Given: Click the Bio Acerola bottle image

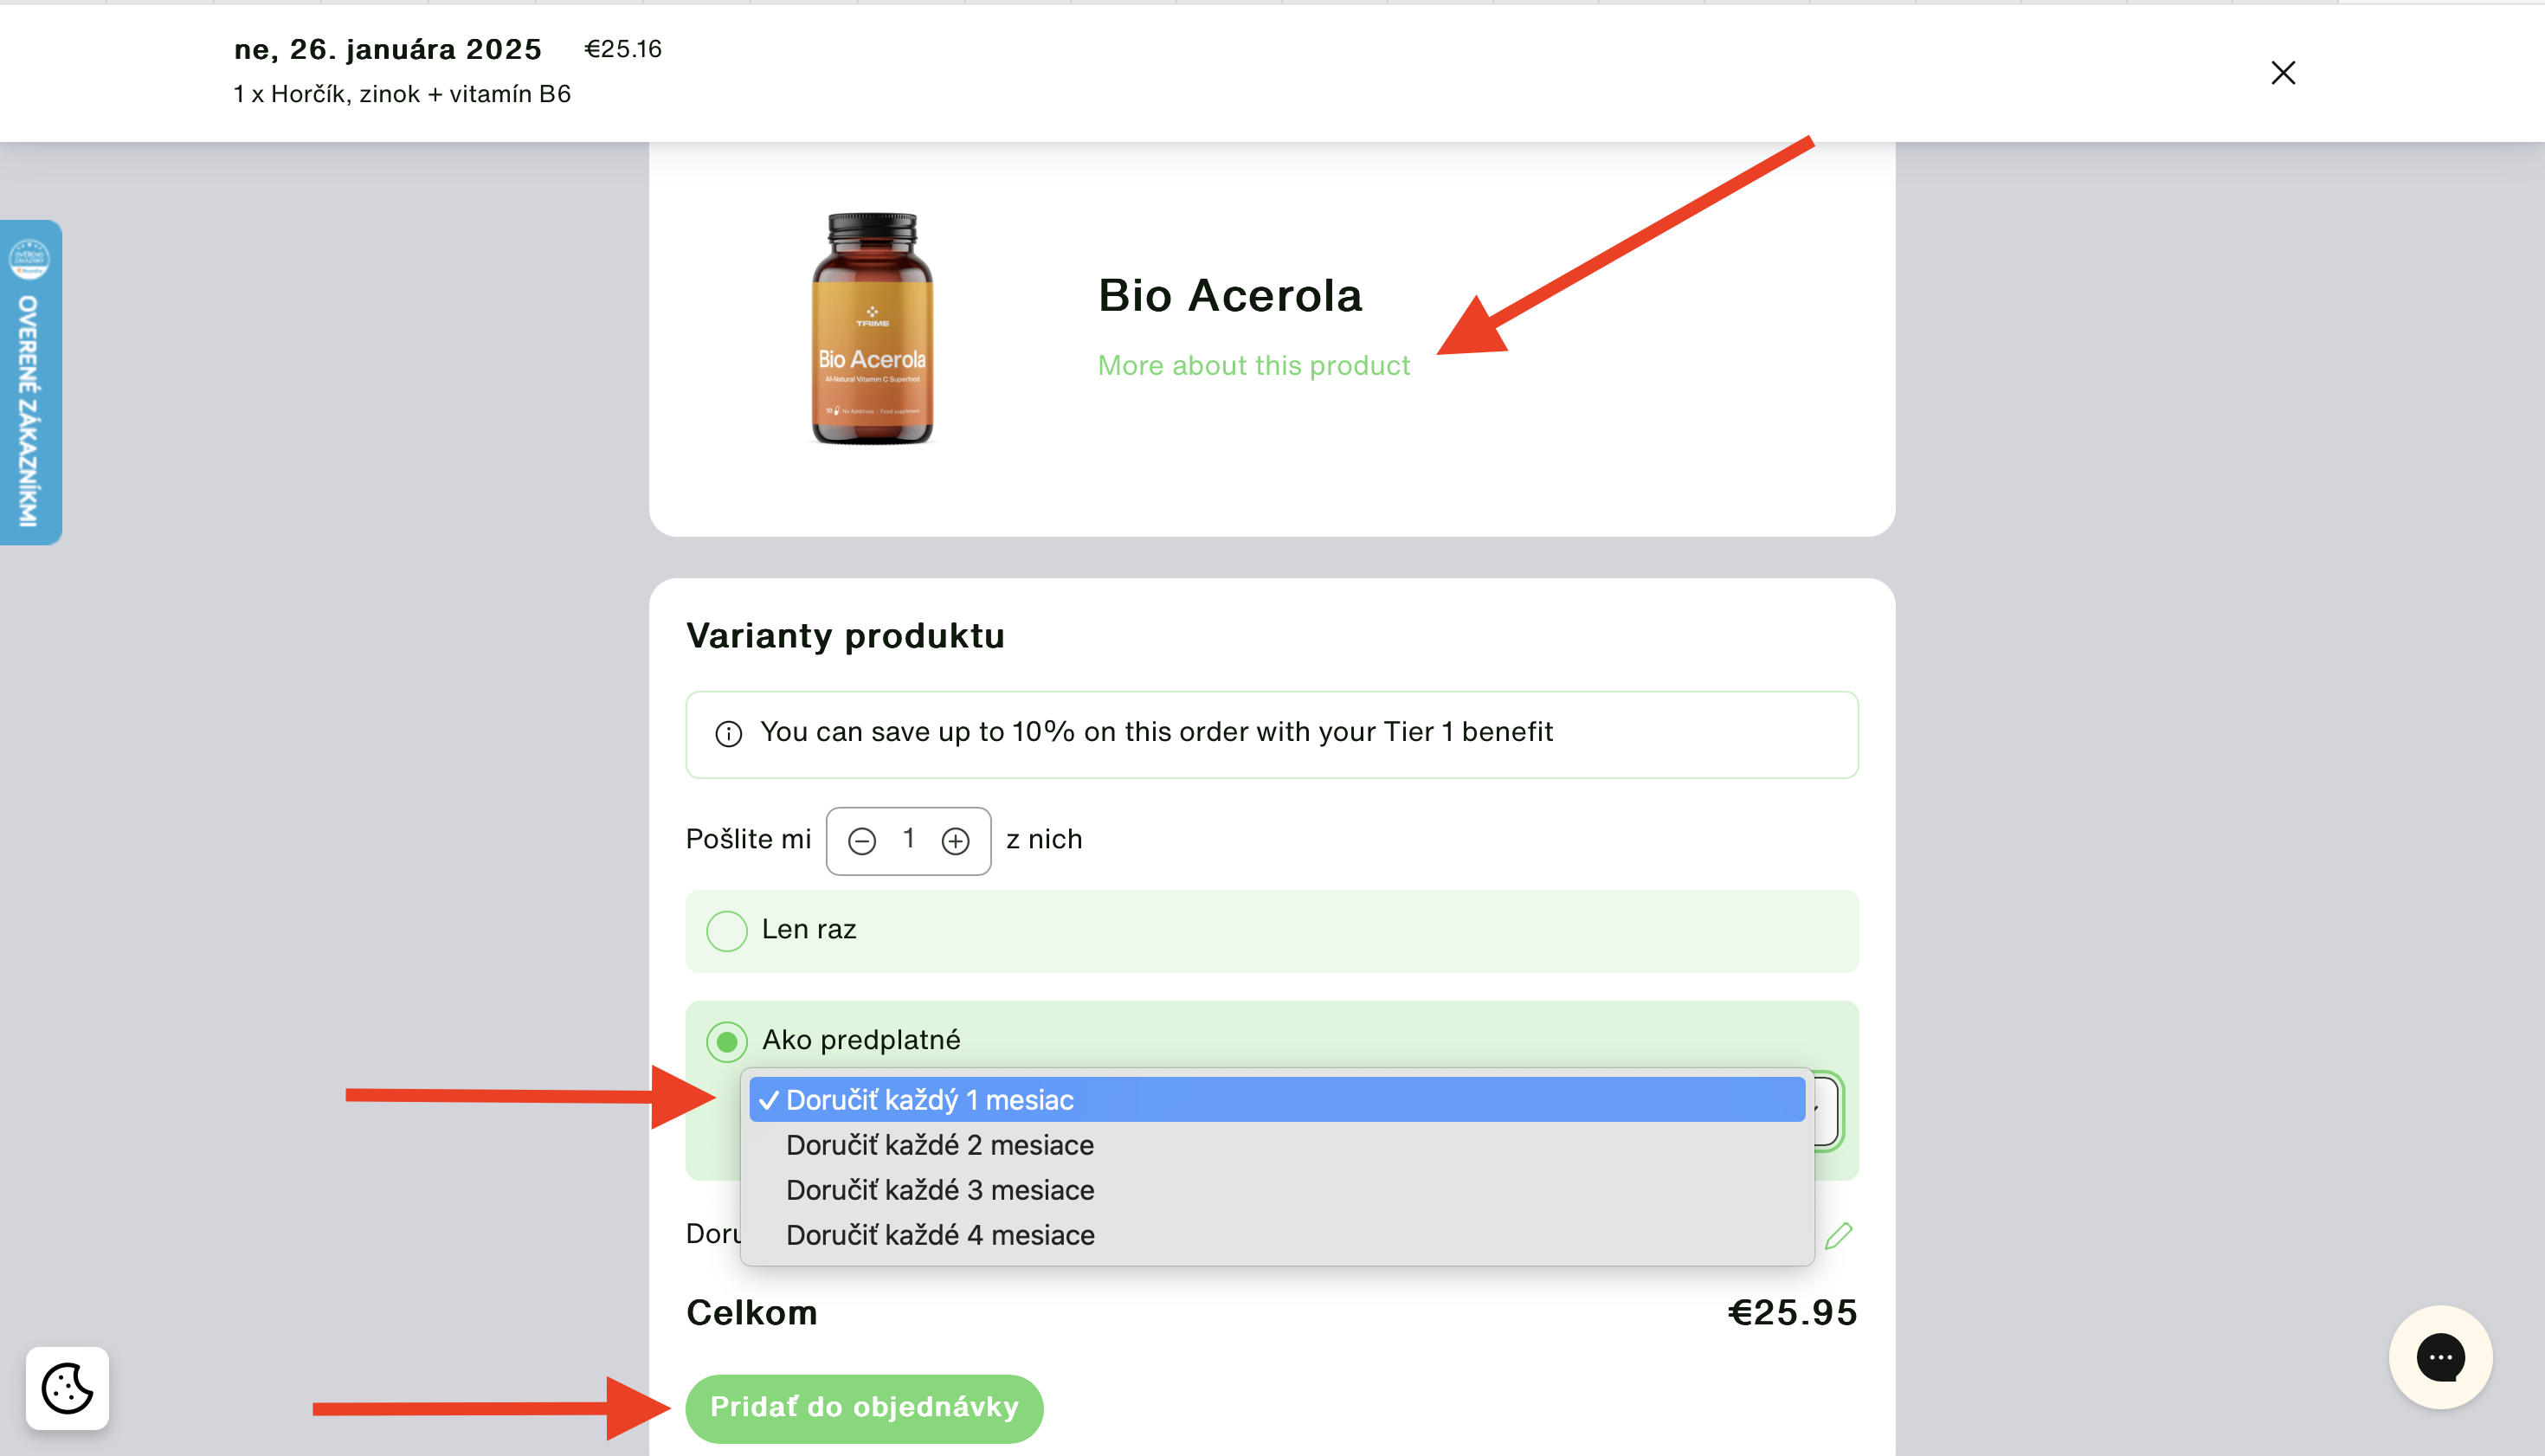Looking at the screenshot, I should (x=872, y=329).
